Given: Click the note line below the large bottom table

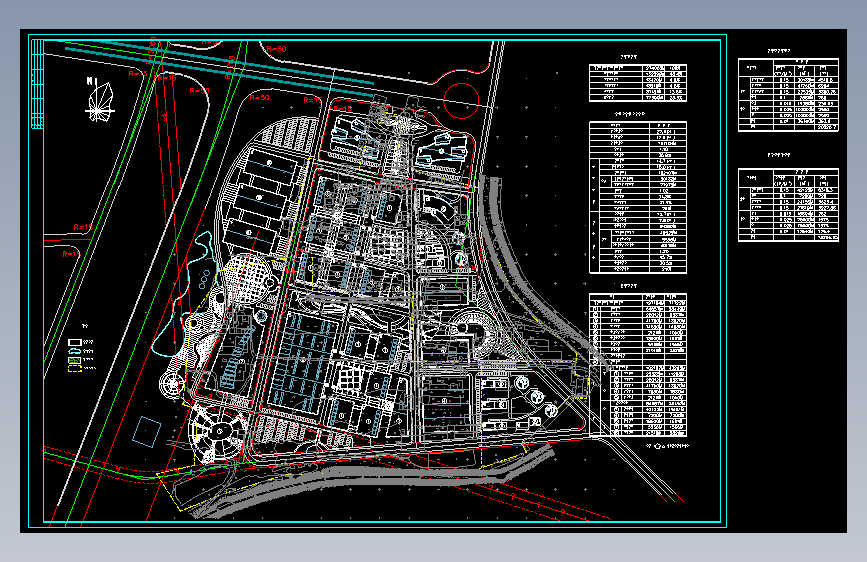Looking at the screenshot, I should (x=667, y=446).
